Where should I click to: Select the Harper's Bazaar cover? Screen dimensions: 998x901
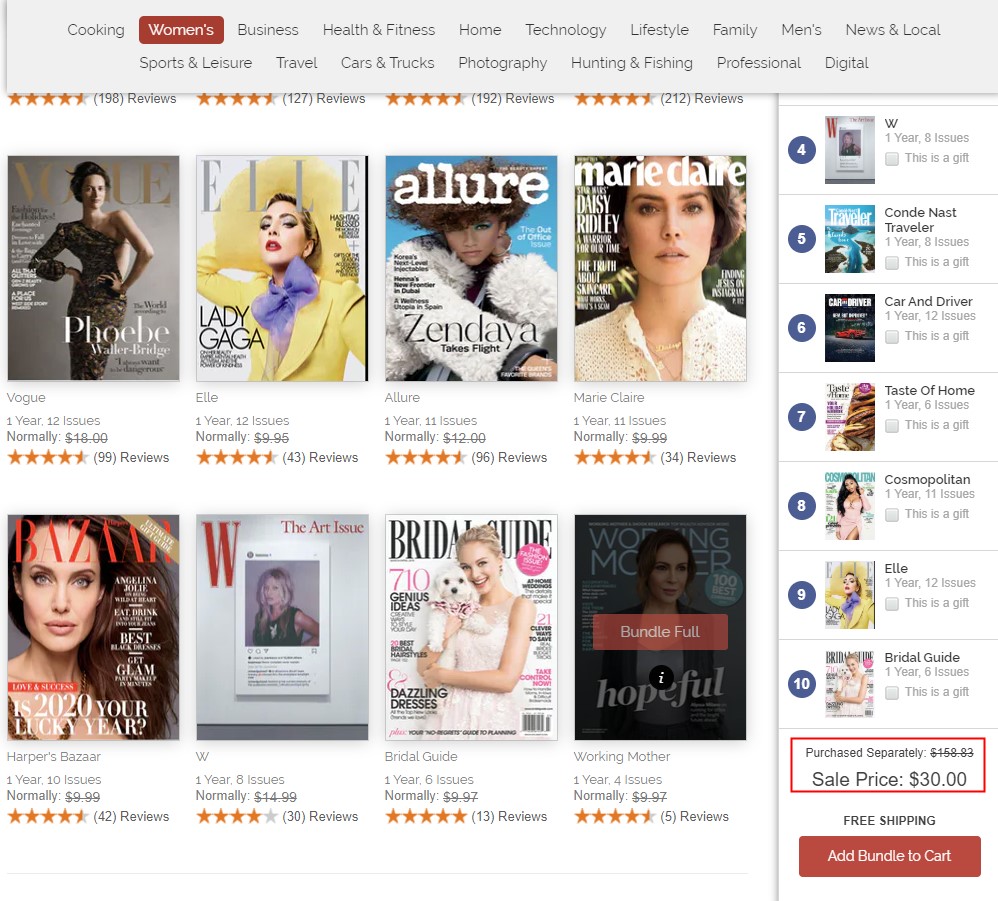(93, 627)
